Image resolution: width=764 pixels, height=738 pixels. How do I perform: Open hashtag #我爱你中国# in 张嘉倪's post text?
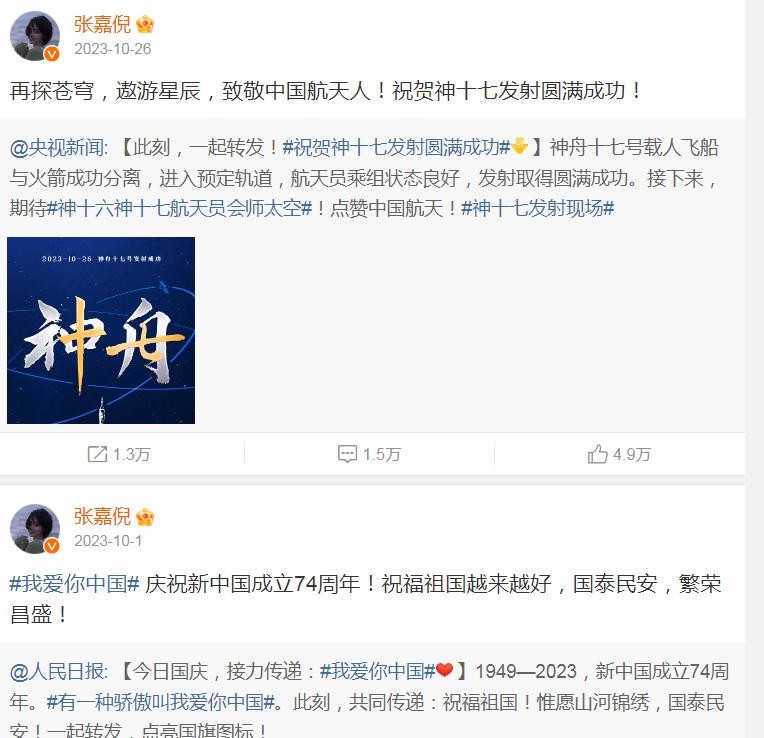pyautogui.click(x=75, y=584)
